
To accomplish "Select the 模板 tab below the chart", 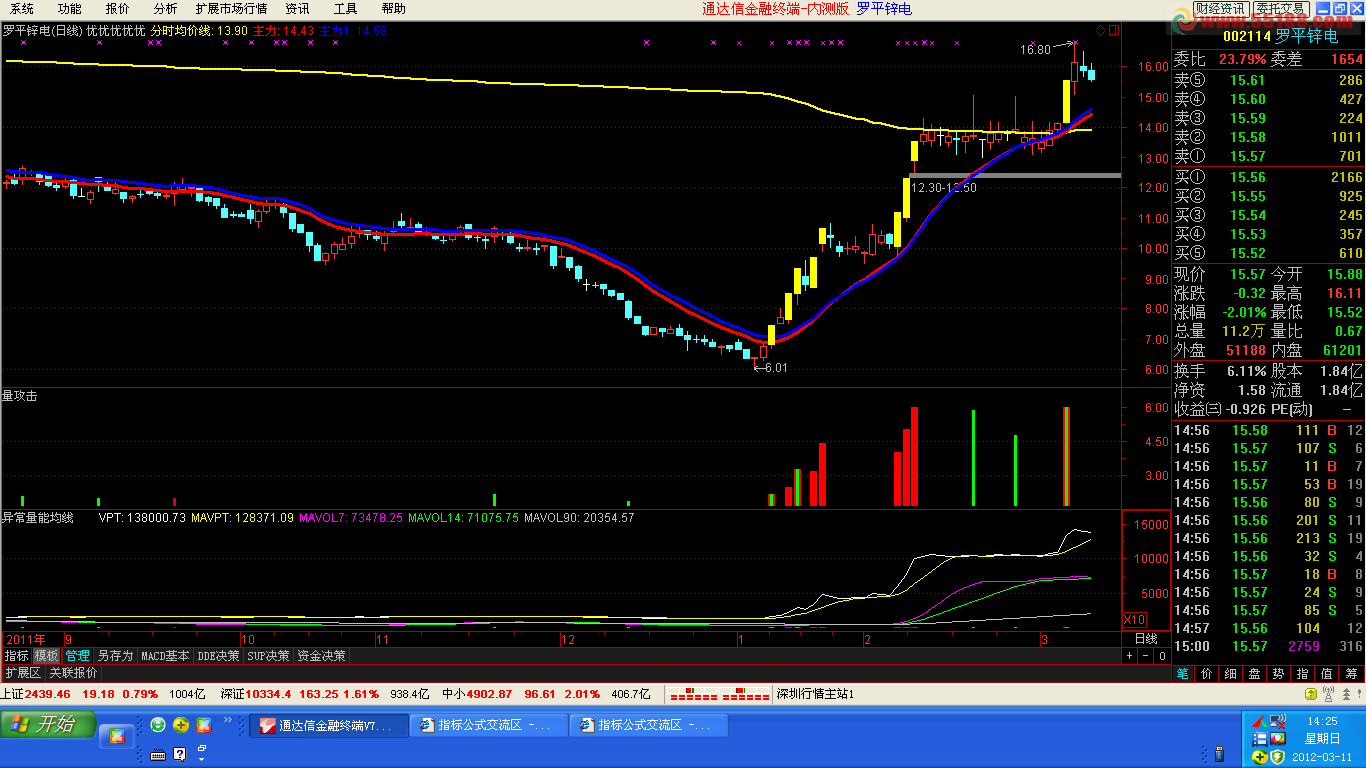I will [47, 656].
